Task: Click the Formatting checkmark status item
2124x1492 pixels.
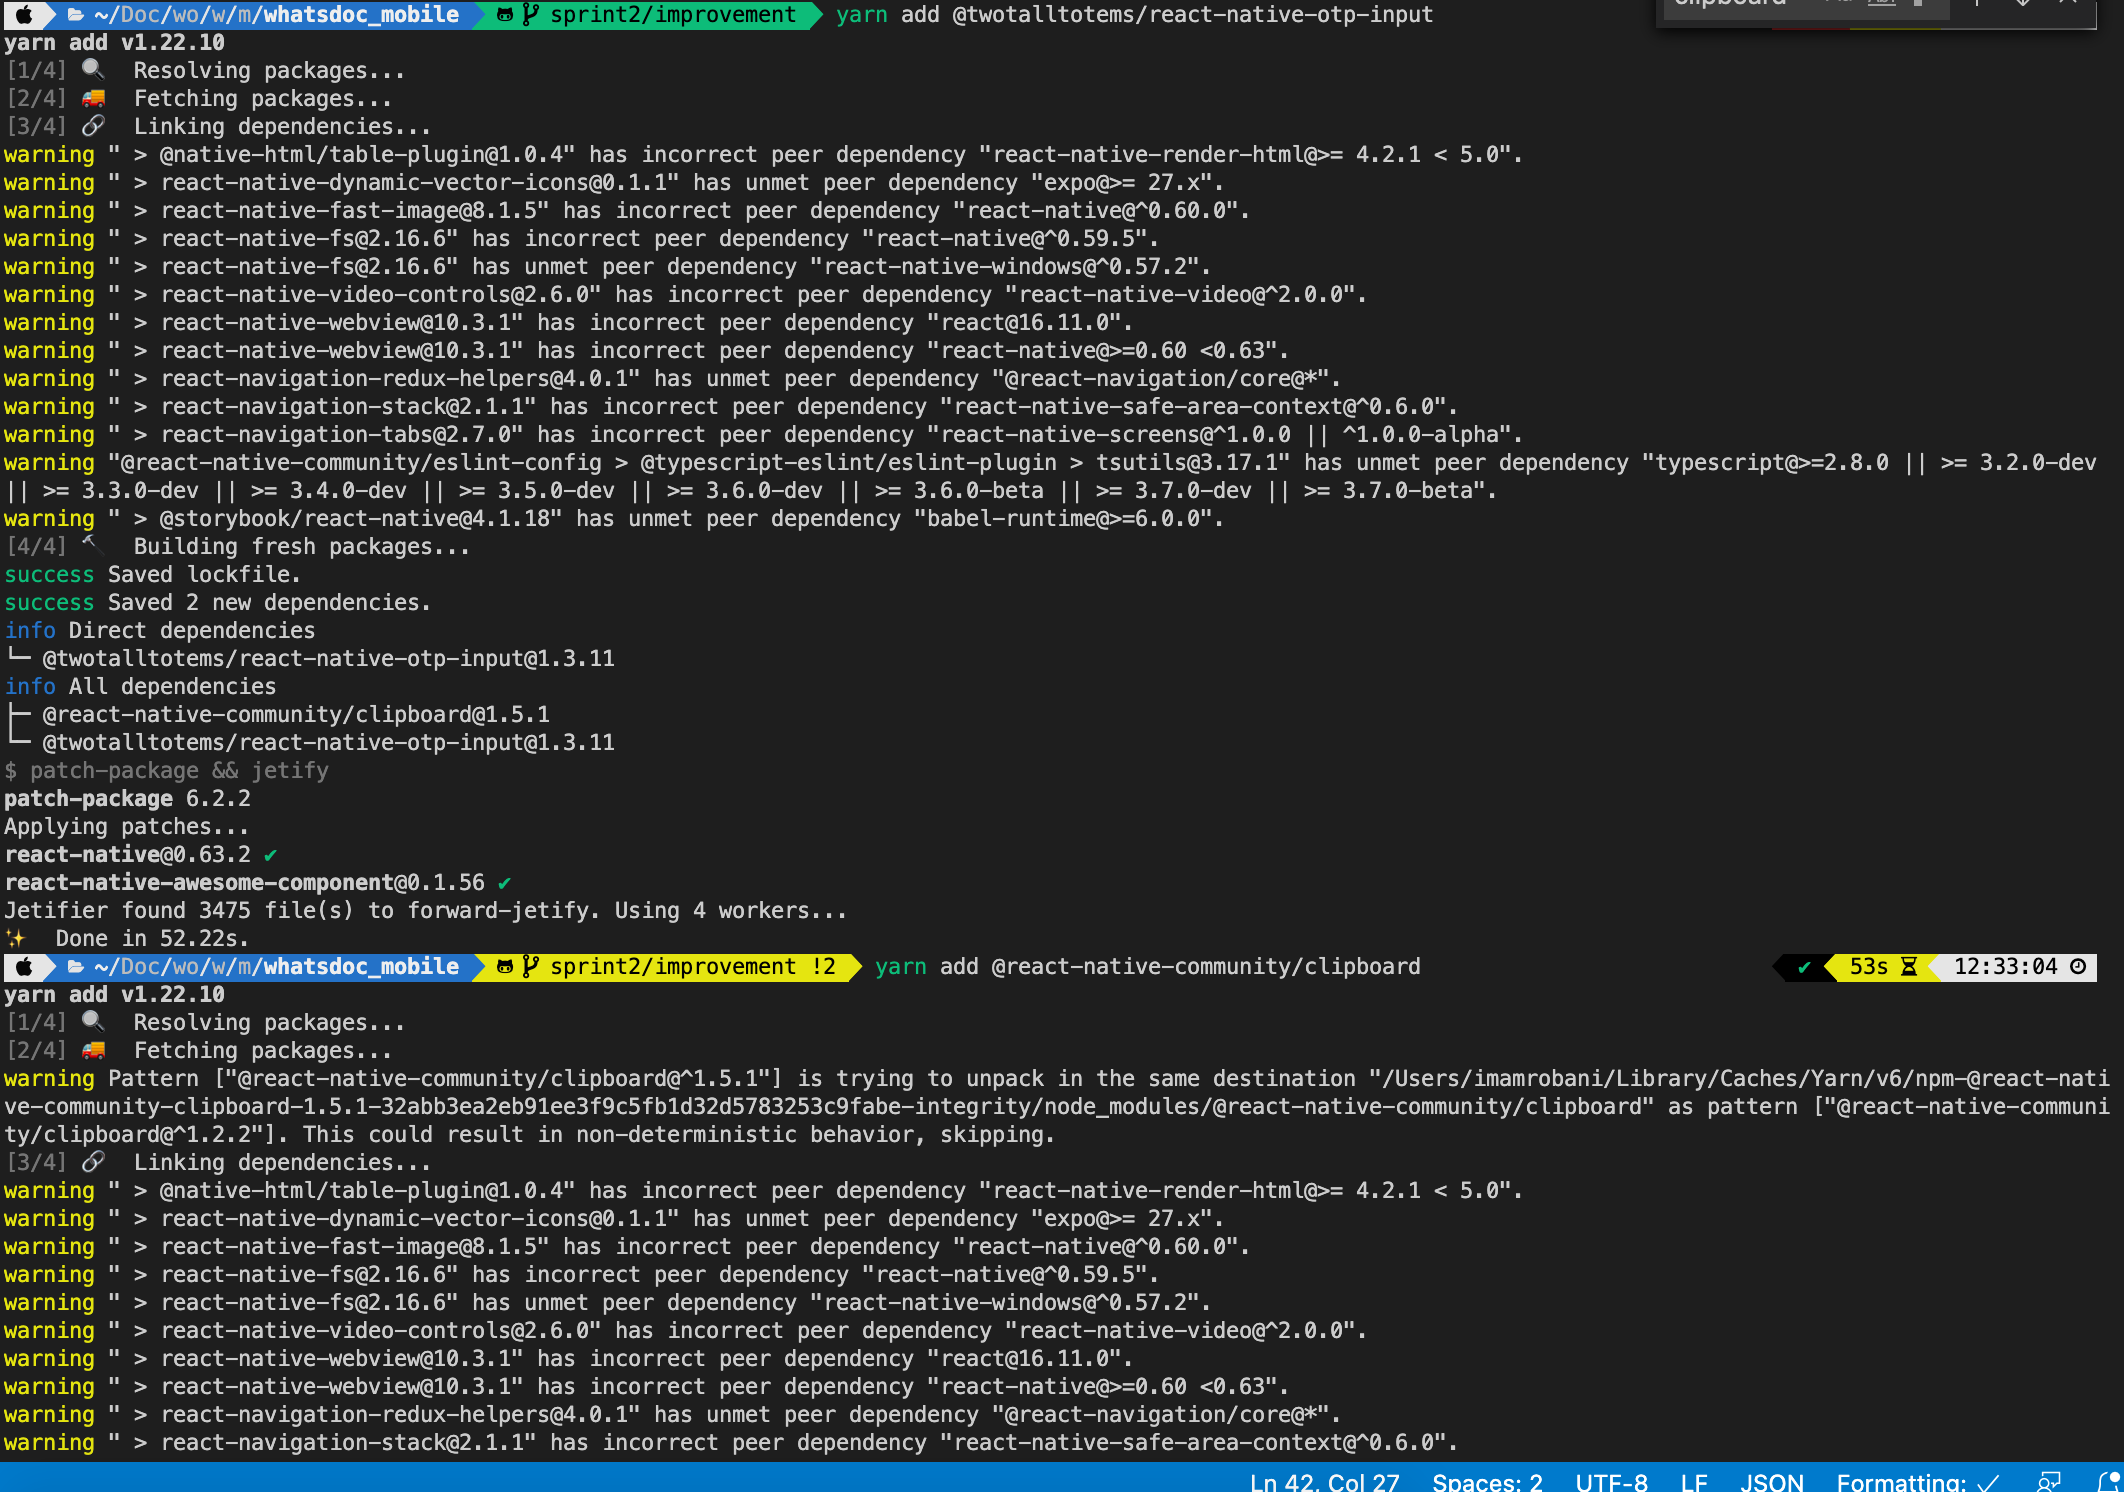Action: click(x=1917, y=1481)
